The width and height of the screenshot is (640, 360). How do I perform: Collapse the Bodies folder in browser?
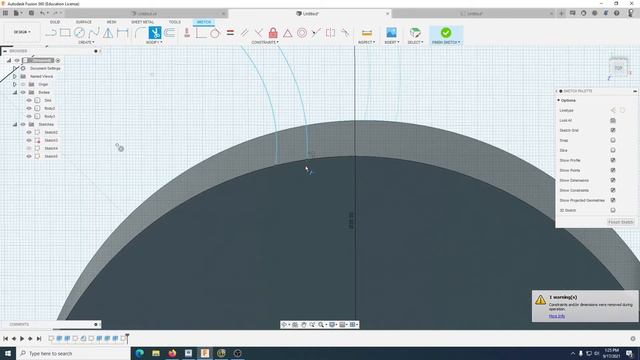[x=15, y=92]
